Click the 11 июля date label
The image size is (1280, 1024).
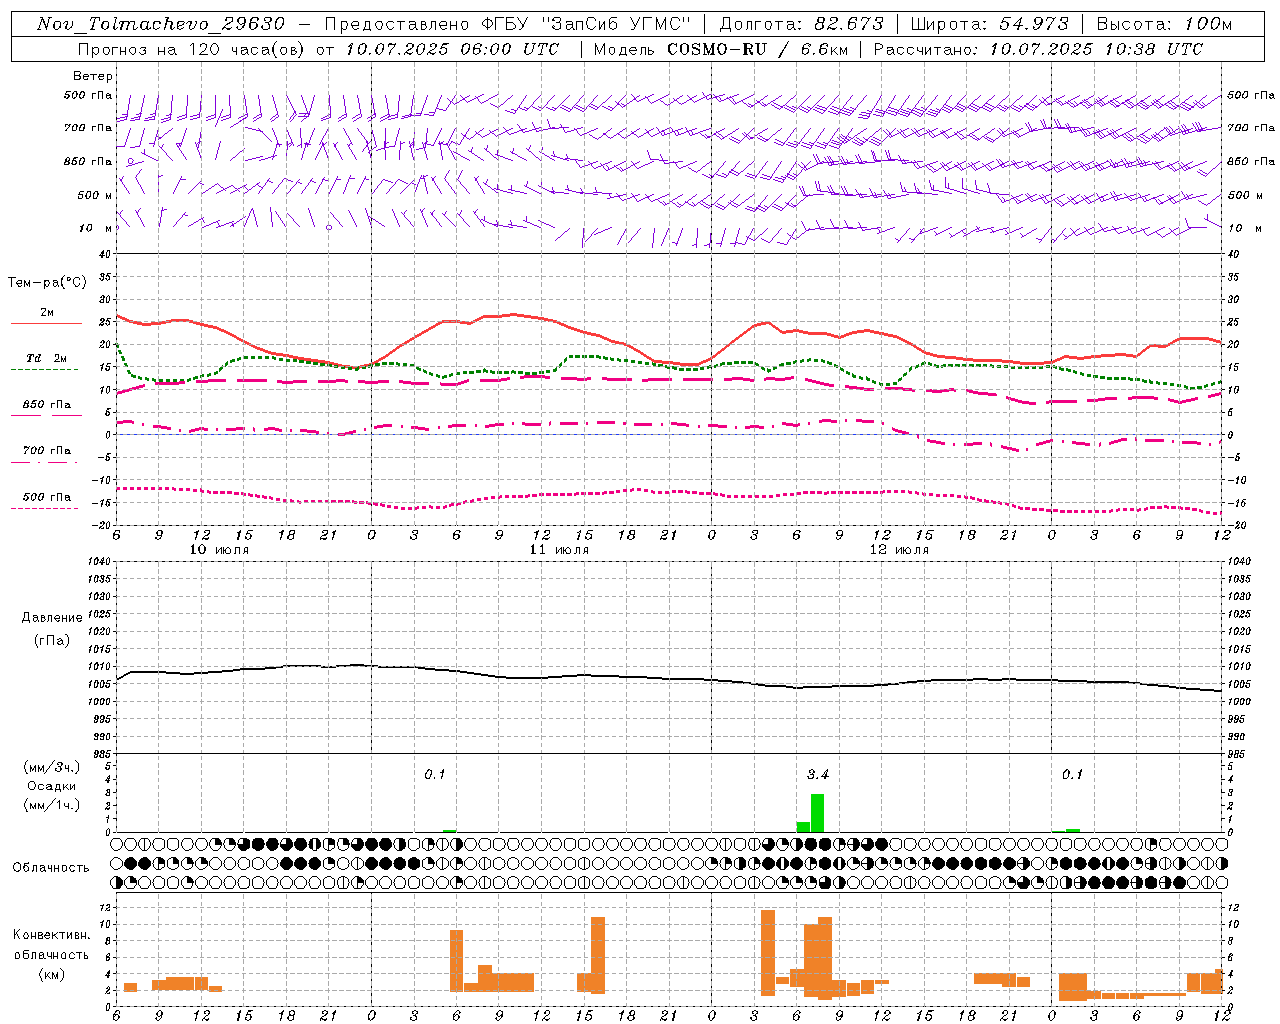pos(559,550)
